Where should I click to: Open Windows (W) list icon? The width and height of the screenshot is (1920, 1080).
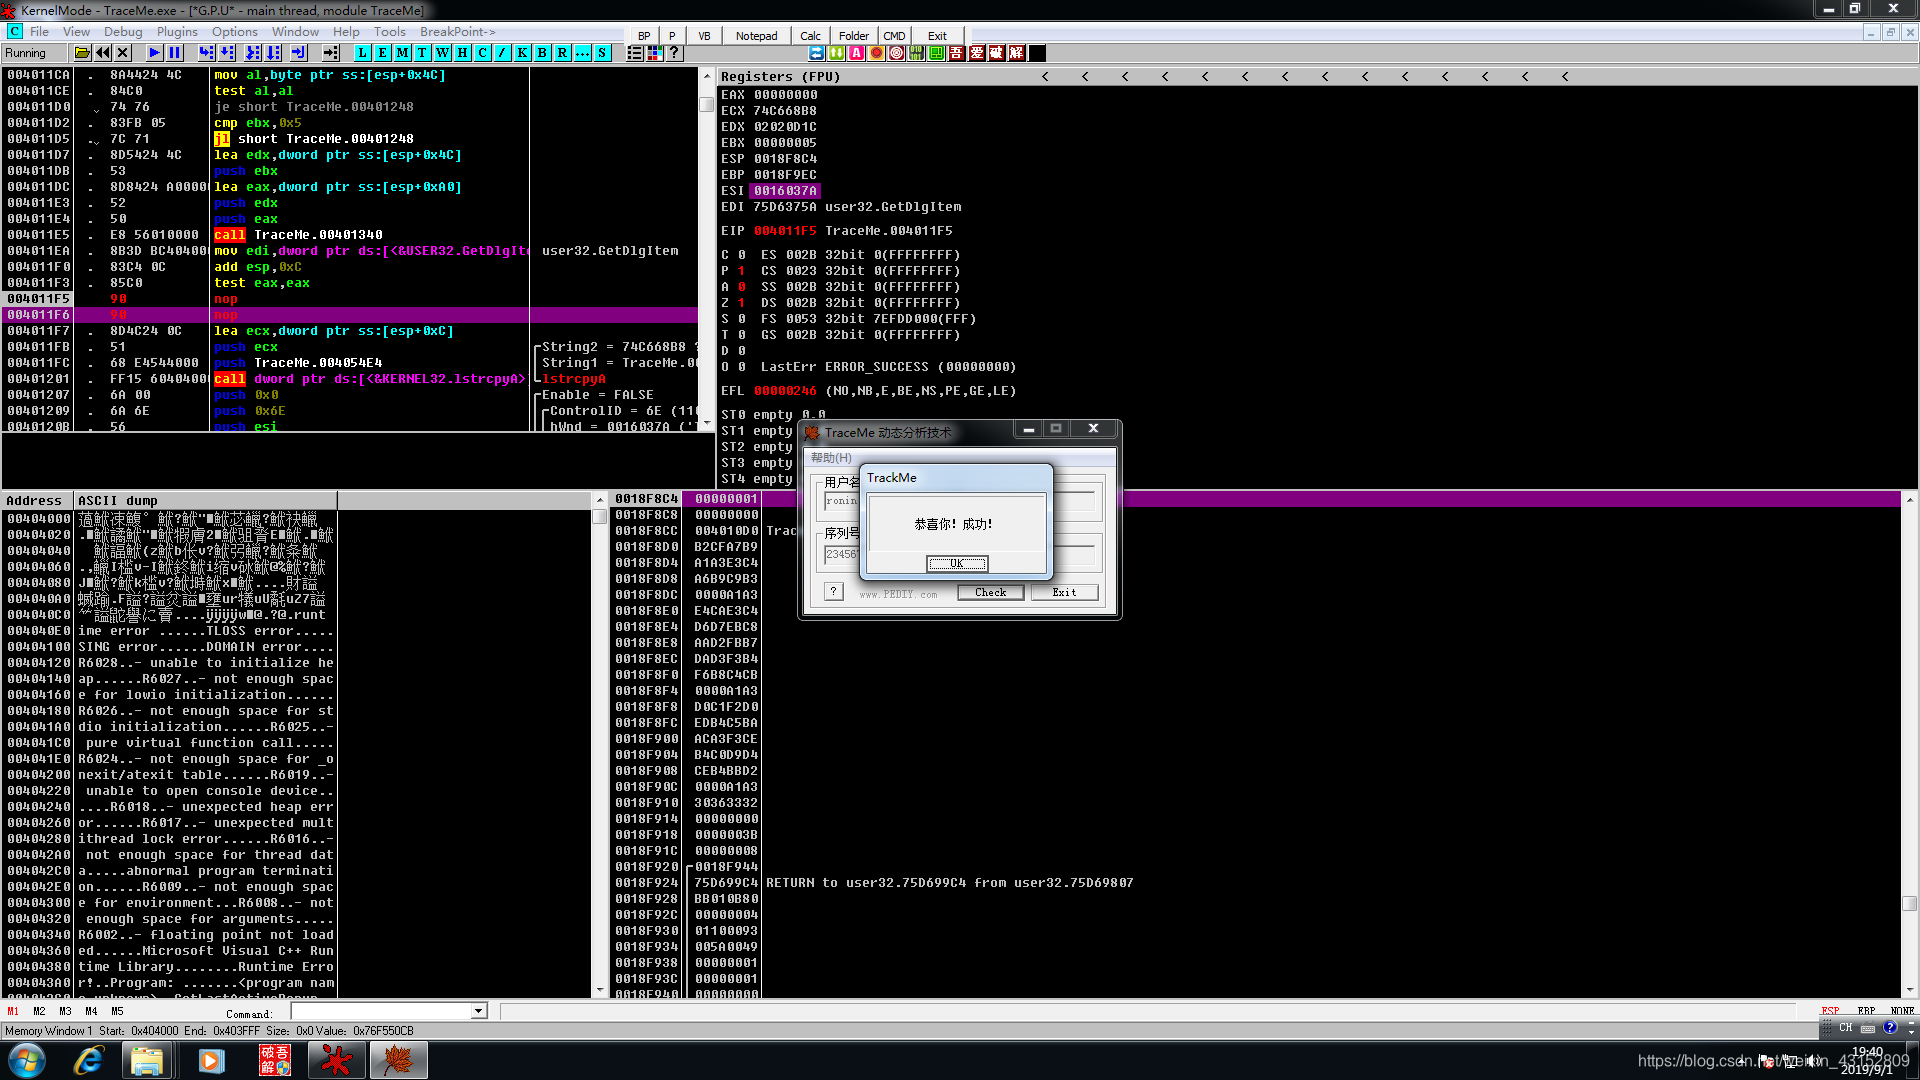[x=442, y=53]
